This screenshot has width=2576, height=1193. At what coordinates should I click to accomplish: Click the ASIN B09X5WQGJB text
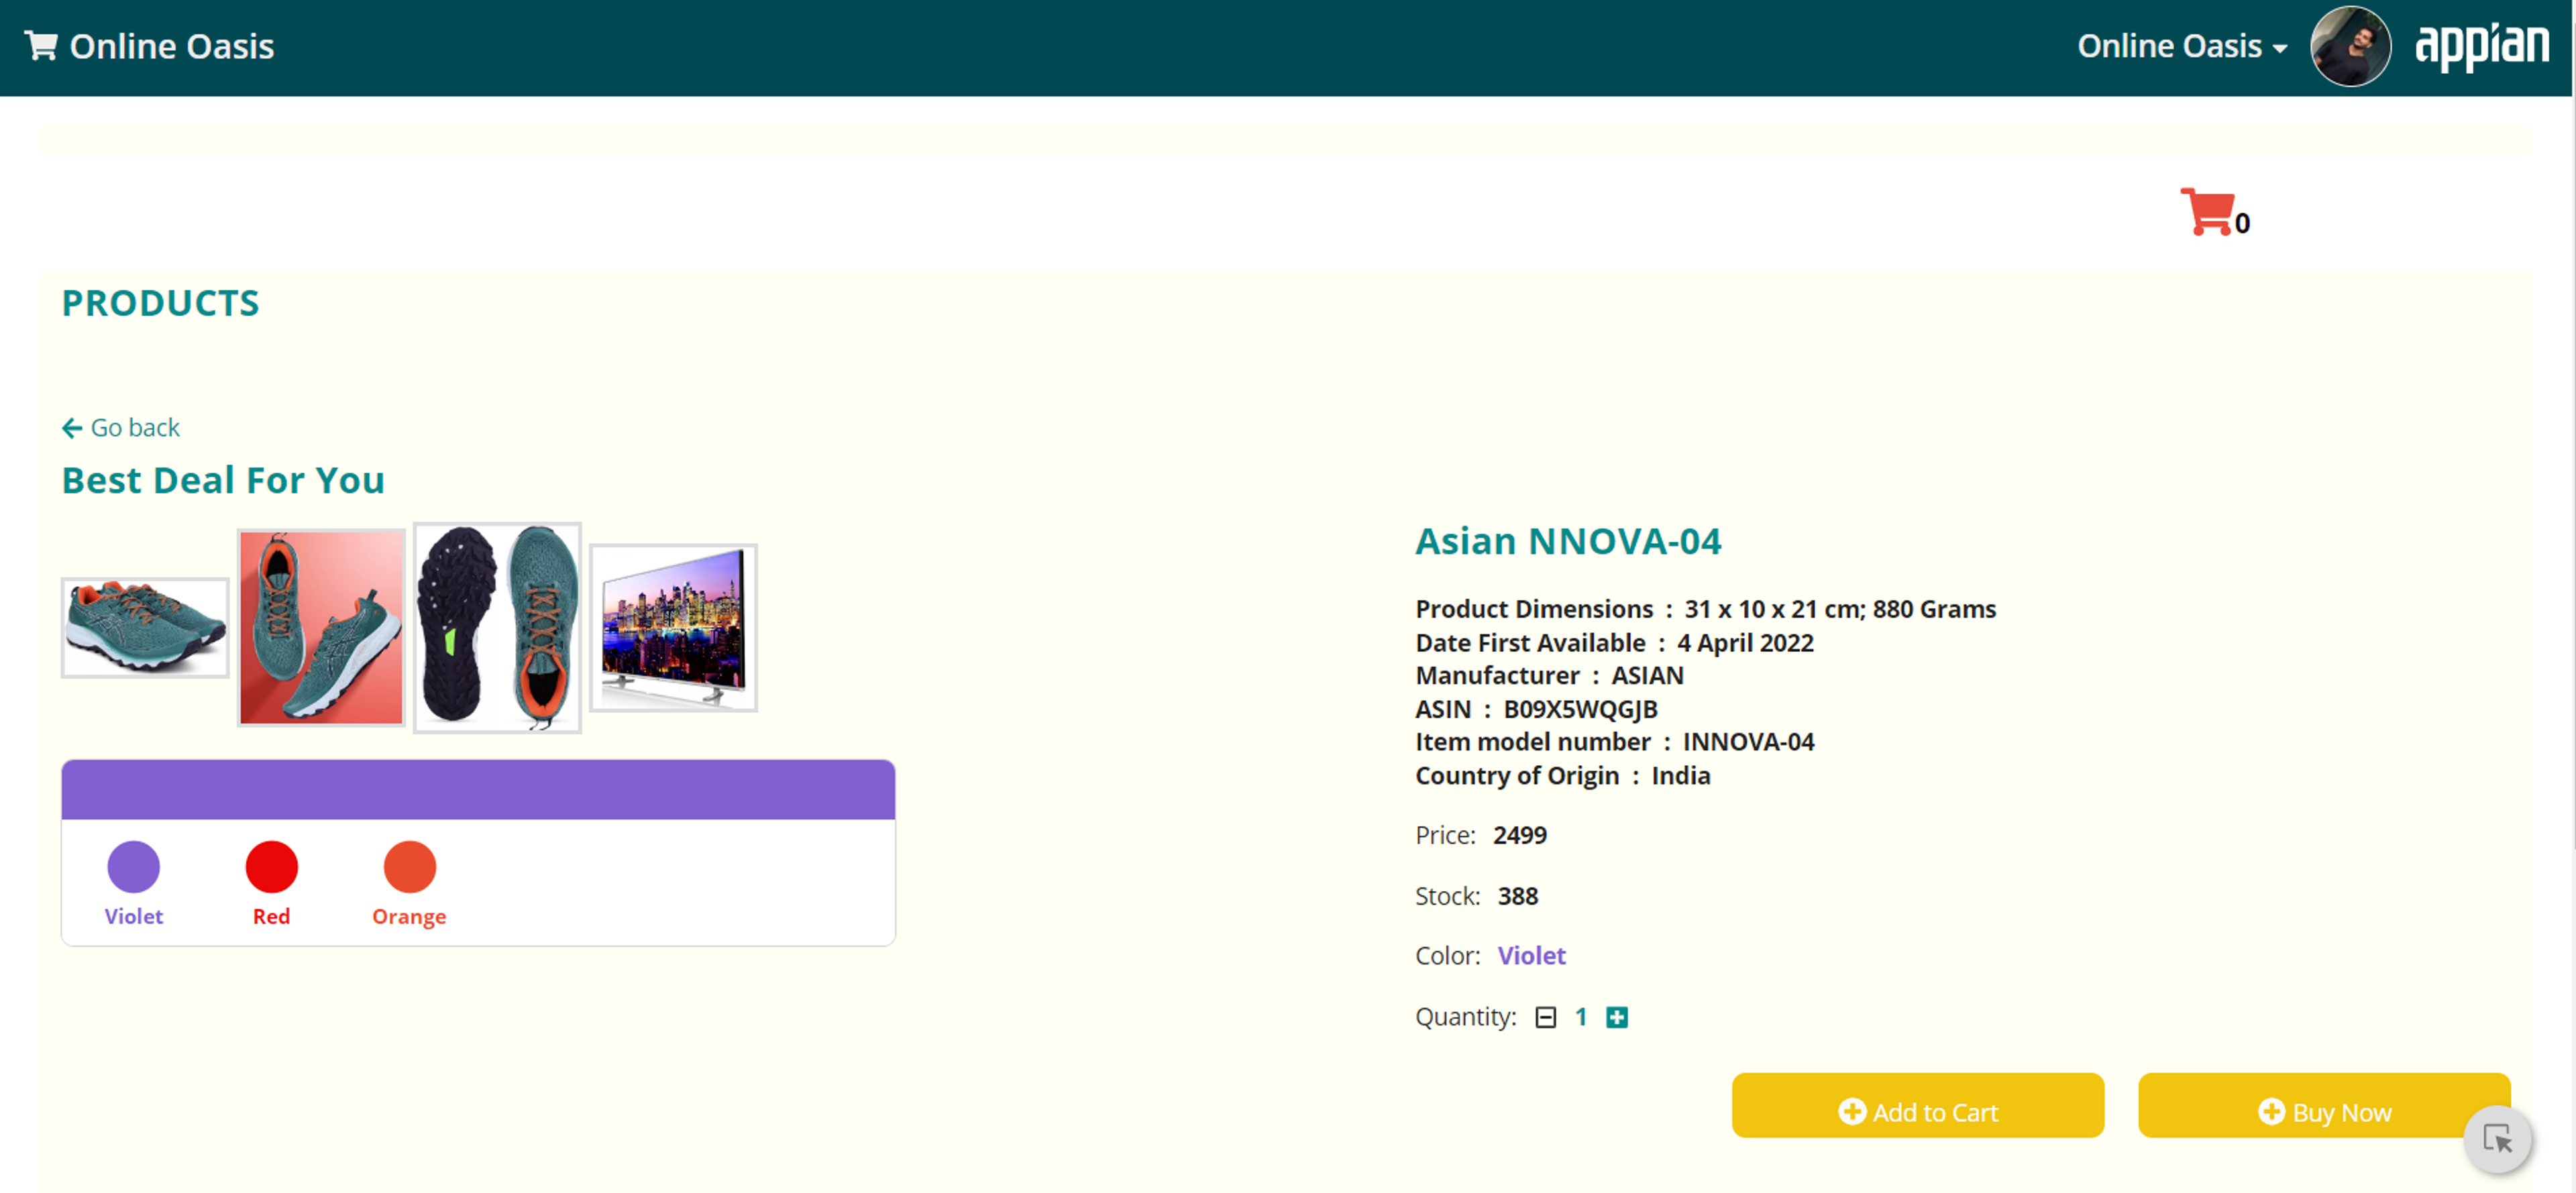point(1536,709)
